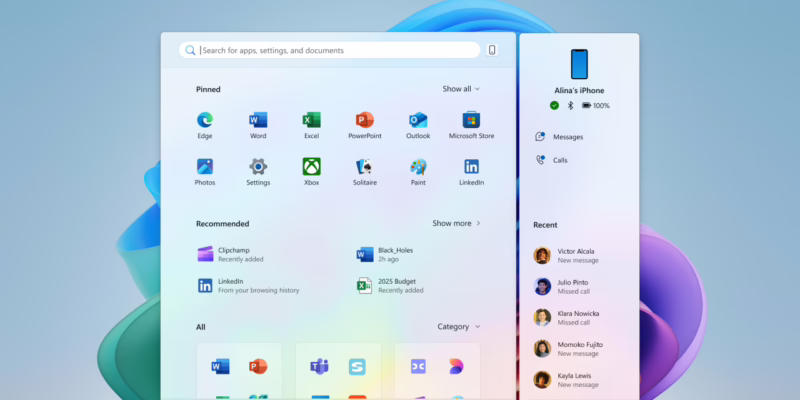Open the Microsoft Store app
The height and width of the screenshot is (400, 800).
click(x=471, y=121)
